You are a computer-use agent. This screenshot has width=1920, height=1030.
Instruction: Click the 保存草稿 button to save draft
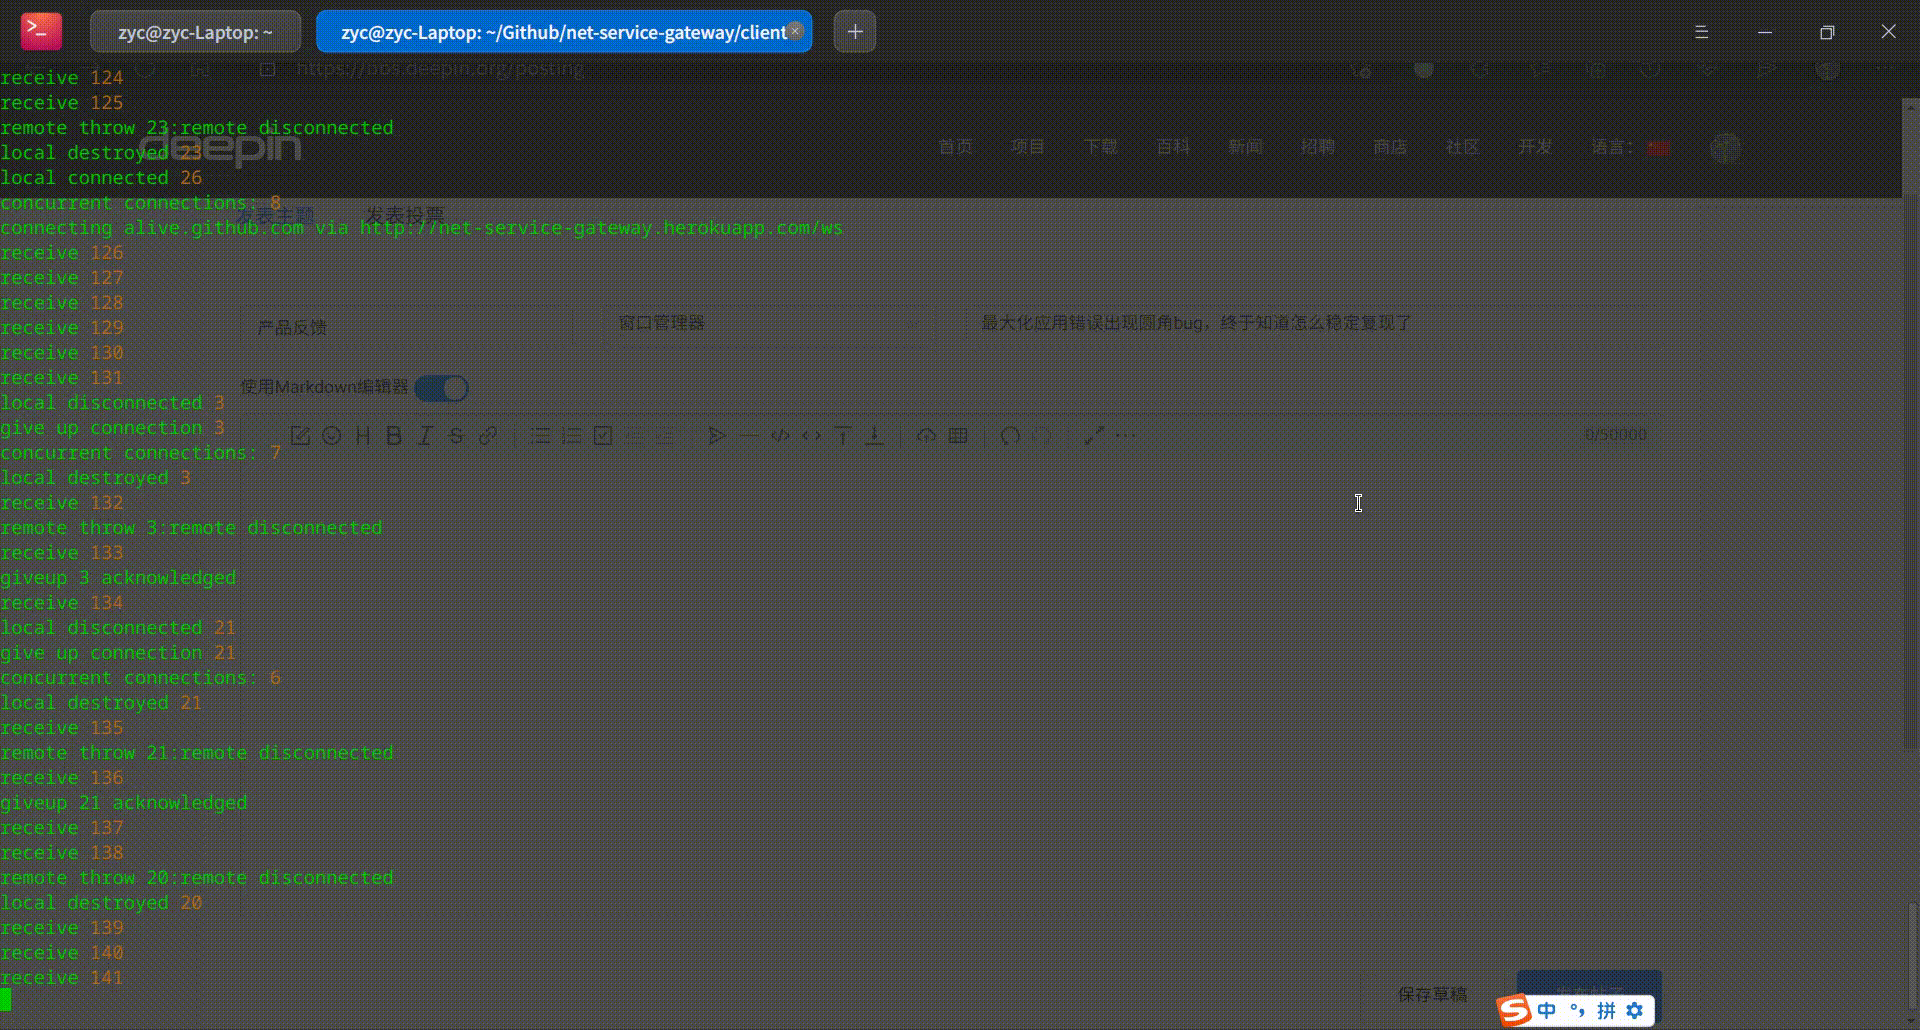pyautogui.click(x=1430, y=994)
